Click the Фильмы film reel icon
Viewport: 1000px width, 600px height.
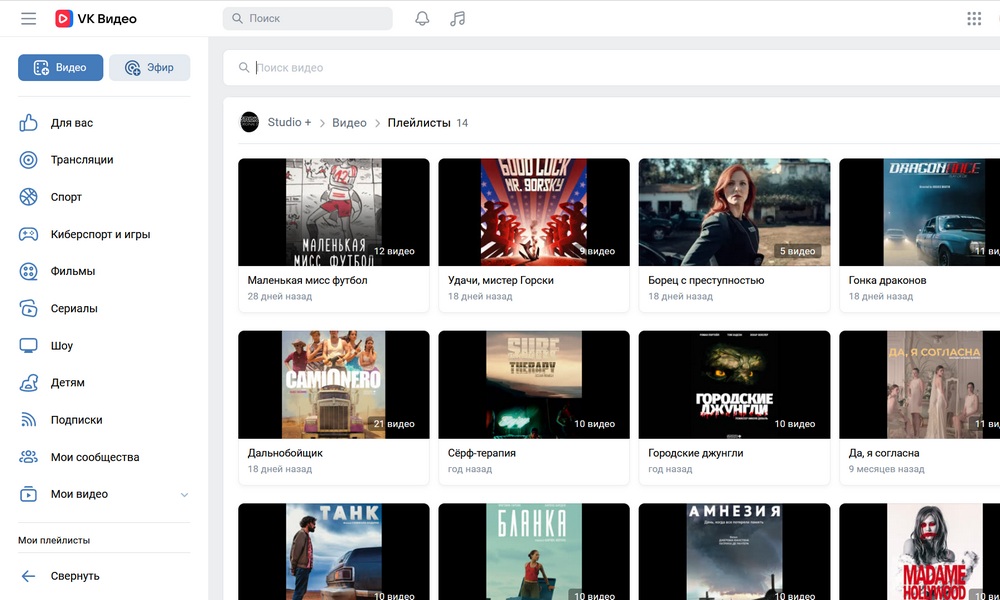click(28, 271)
